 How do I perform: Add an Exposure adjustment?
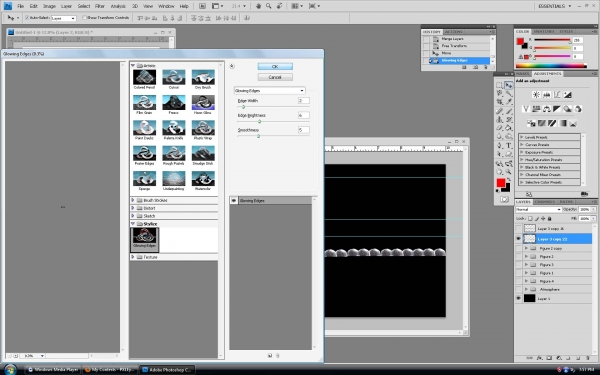[x=567, y=95]
